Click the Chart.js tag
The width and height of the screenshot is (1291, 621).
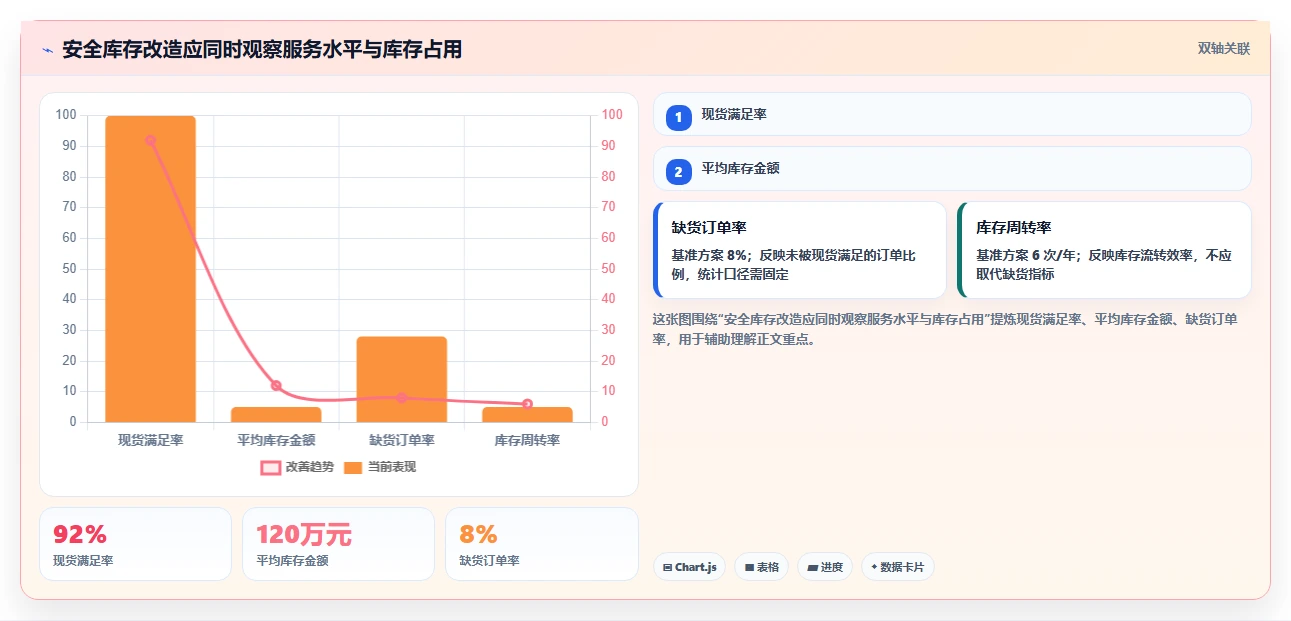[690, 567]
